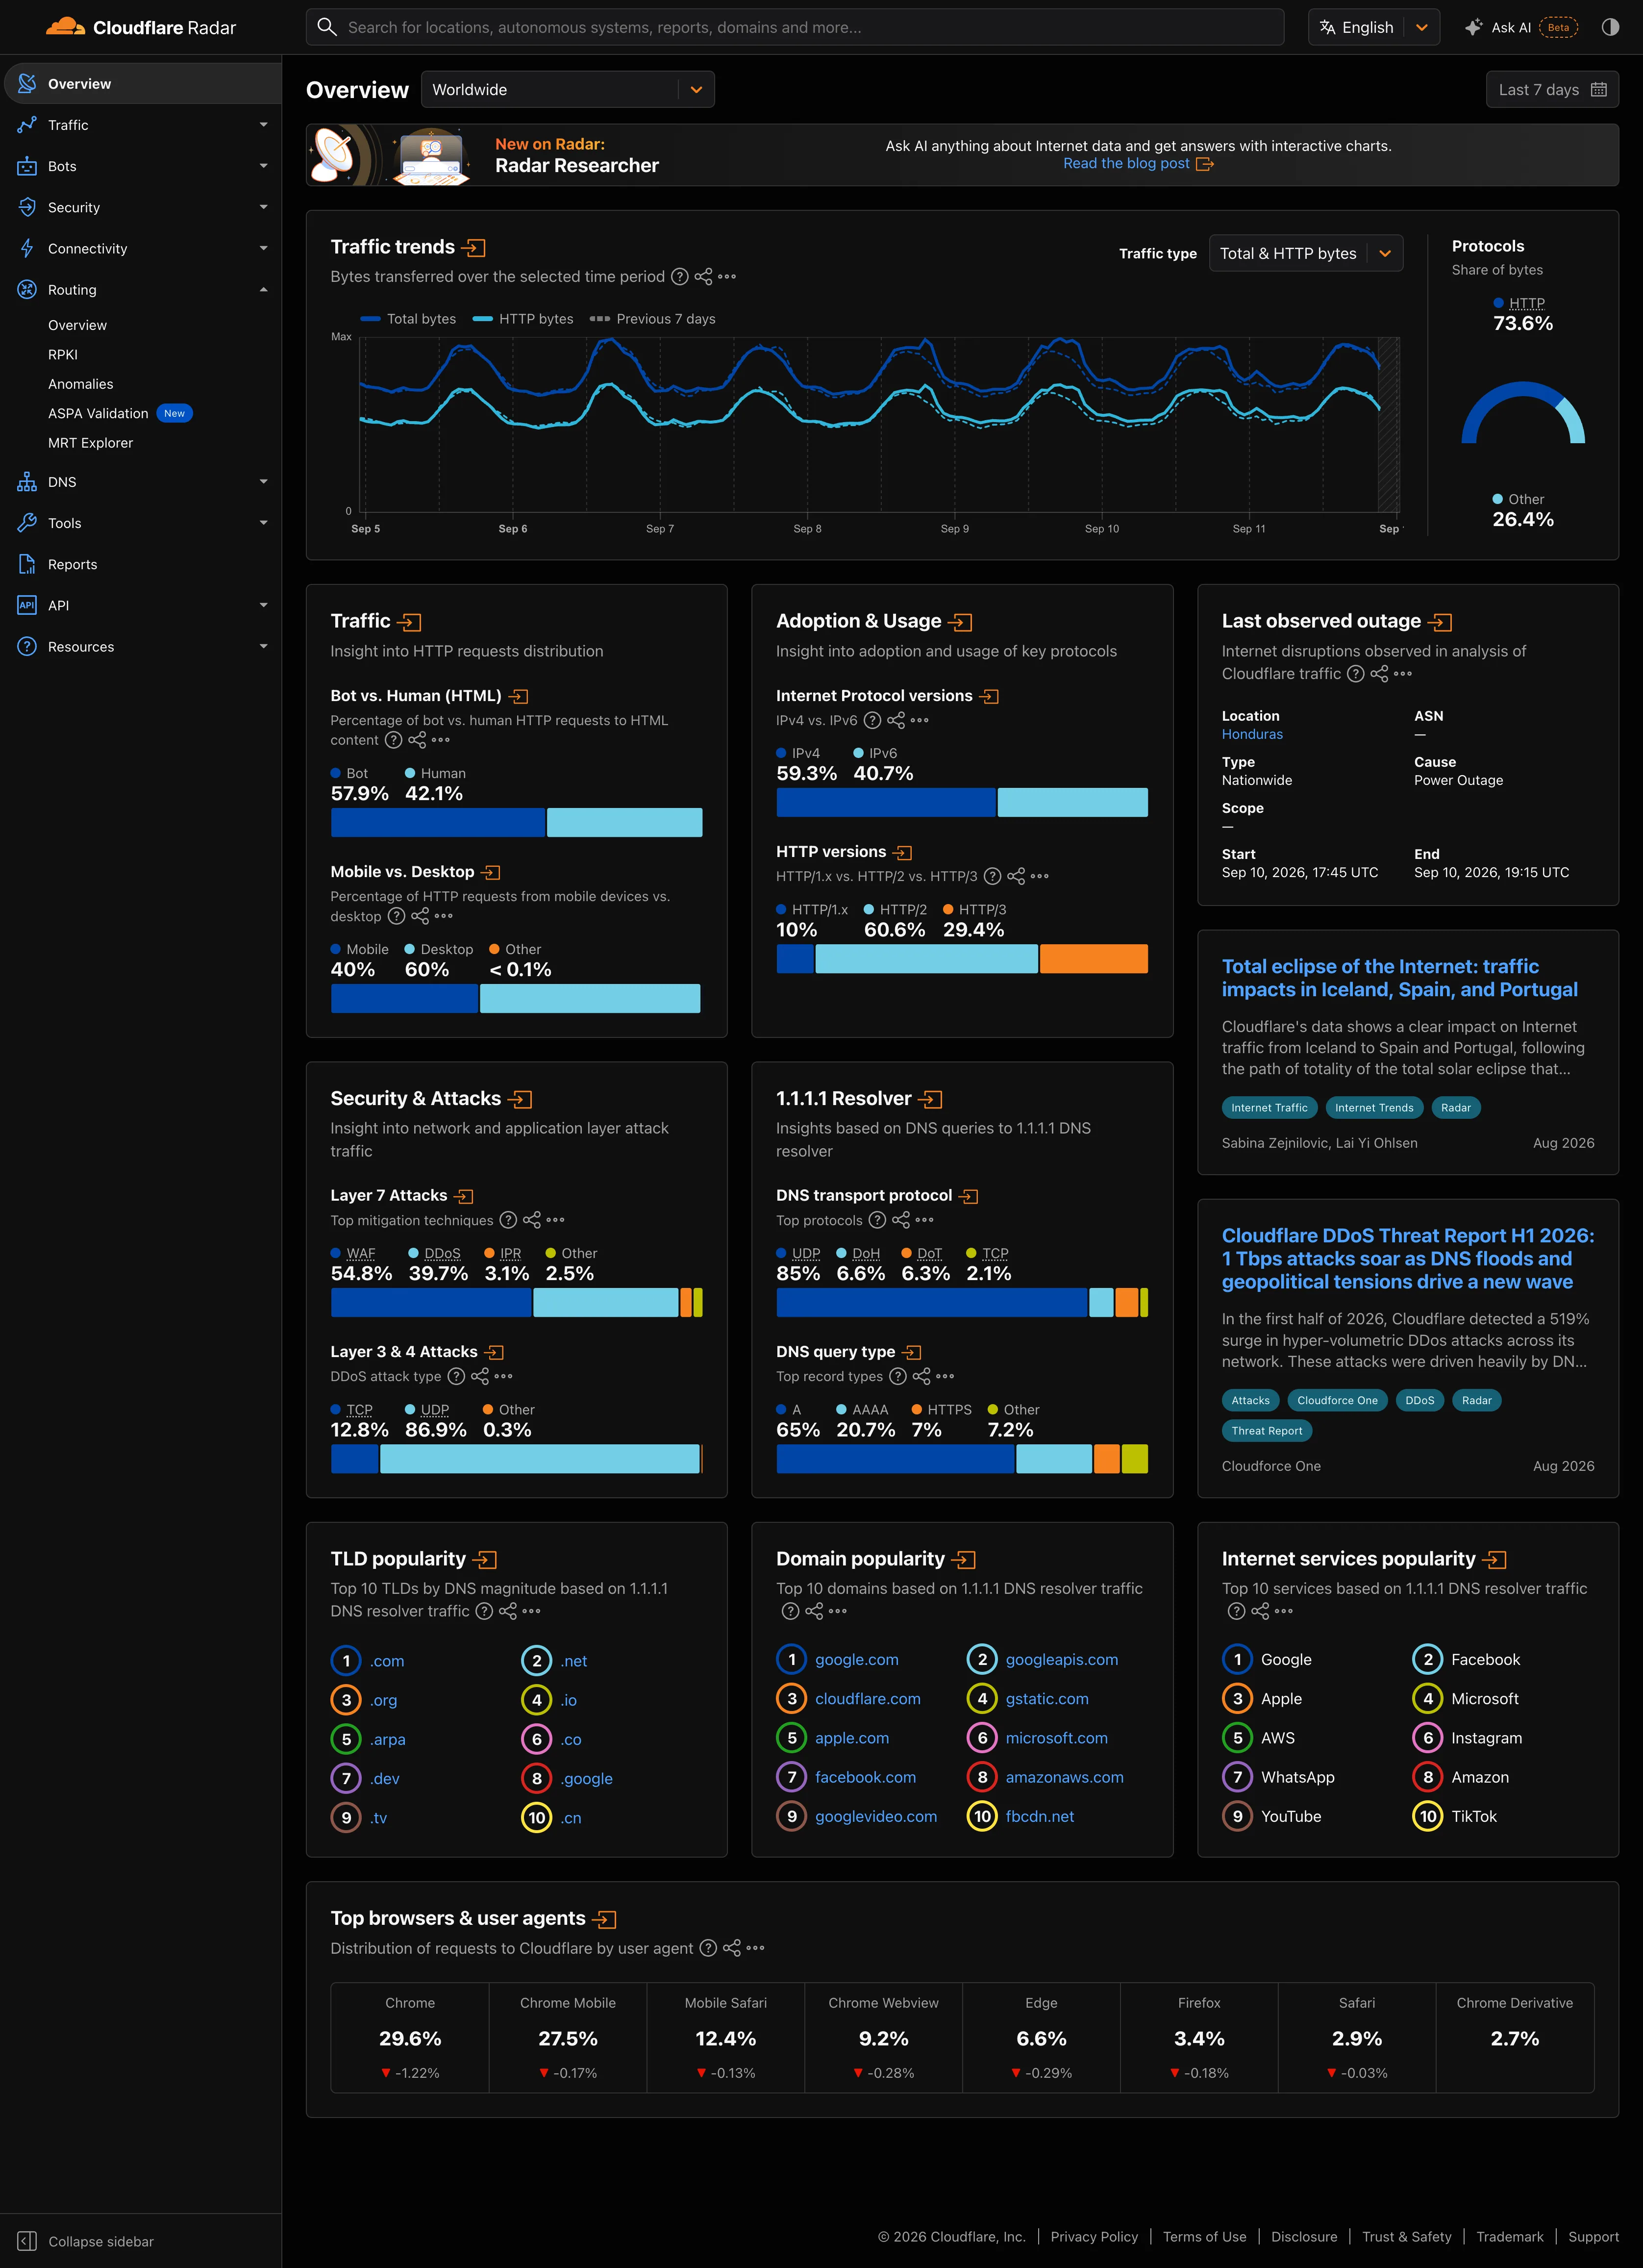Click the HTTP/3 orange bar segment
The image size is (1643, 2268).
coord(1094,959)
